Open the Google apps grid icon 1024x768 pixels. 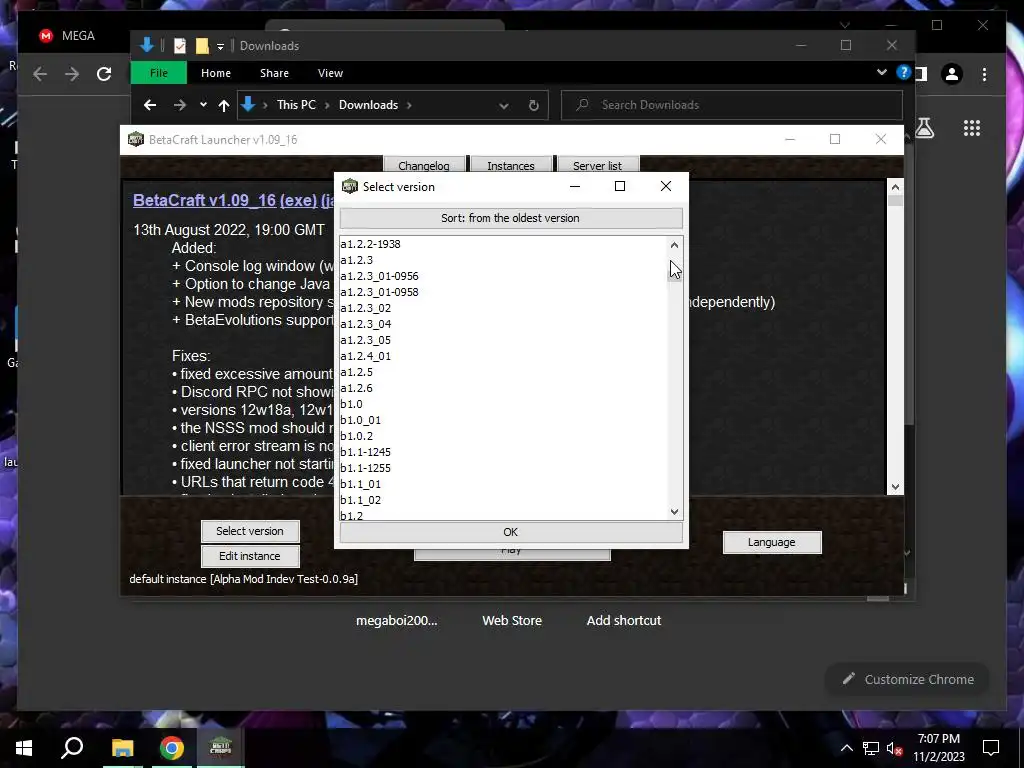(972, 128)
